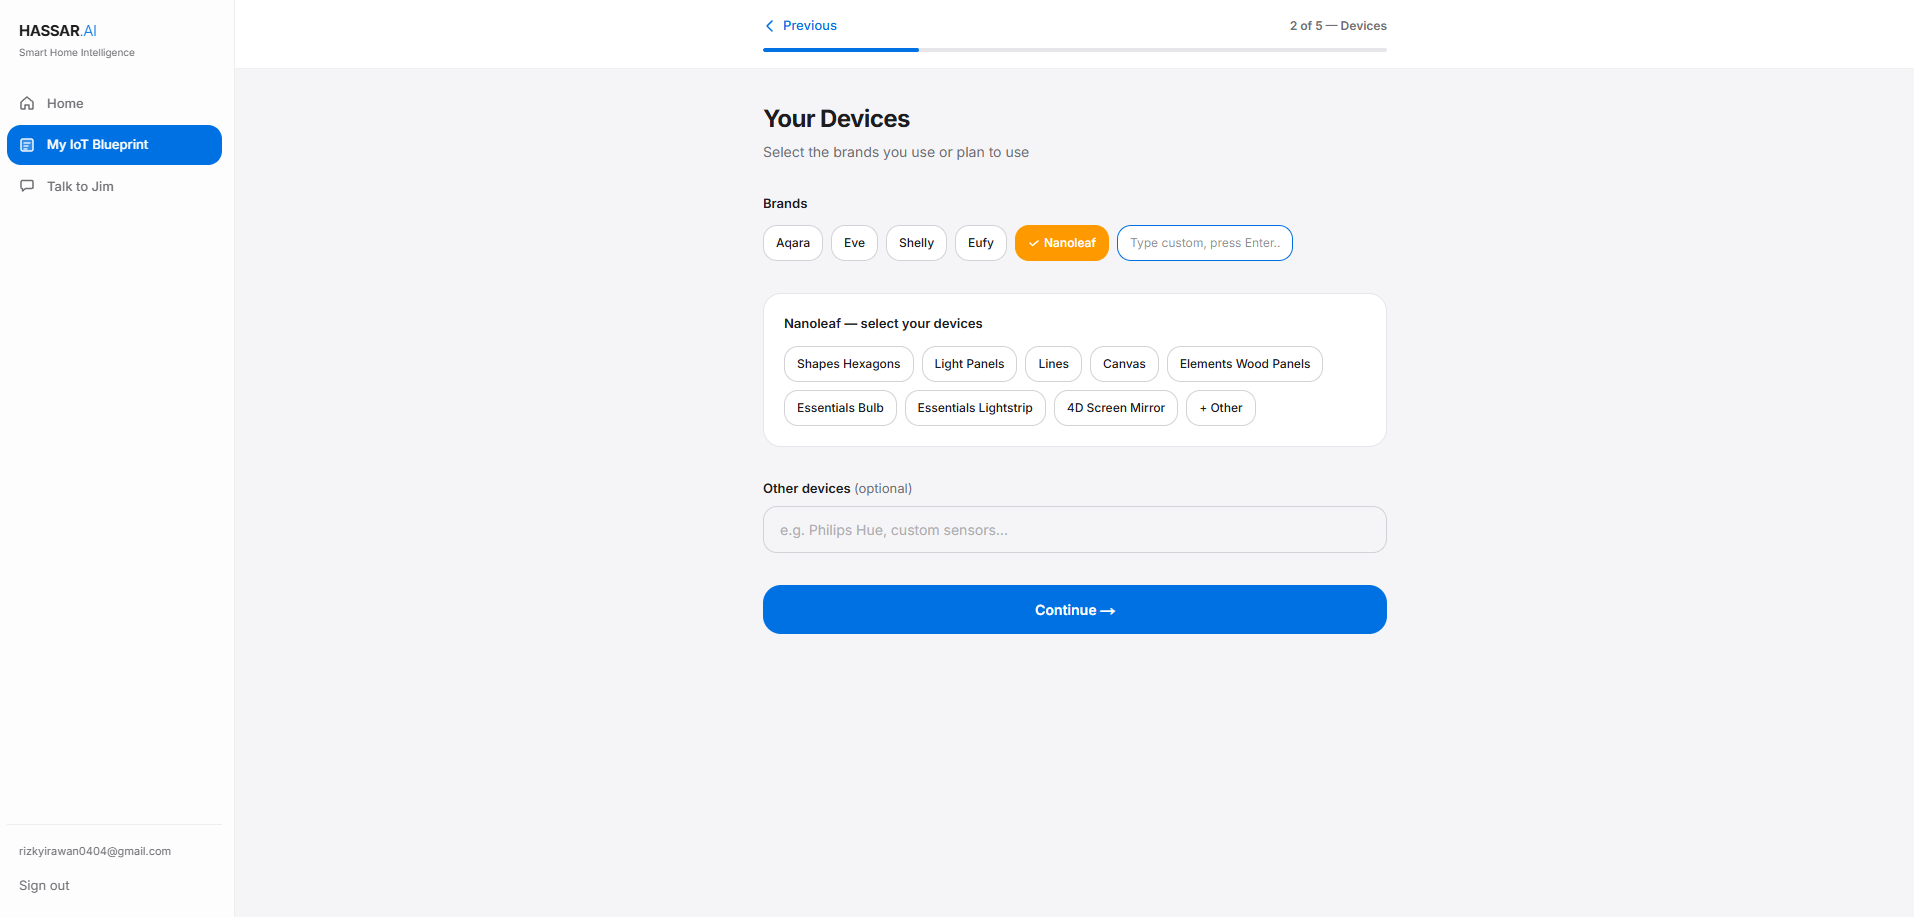Click the 'Other devices (optional)' label
The width and height of the screenshot is (1914, 917).
tap(837, 489)
